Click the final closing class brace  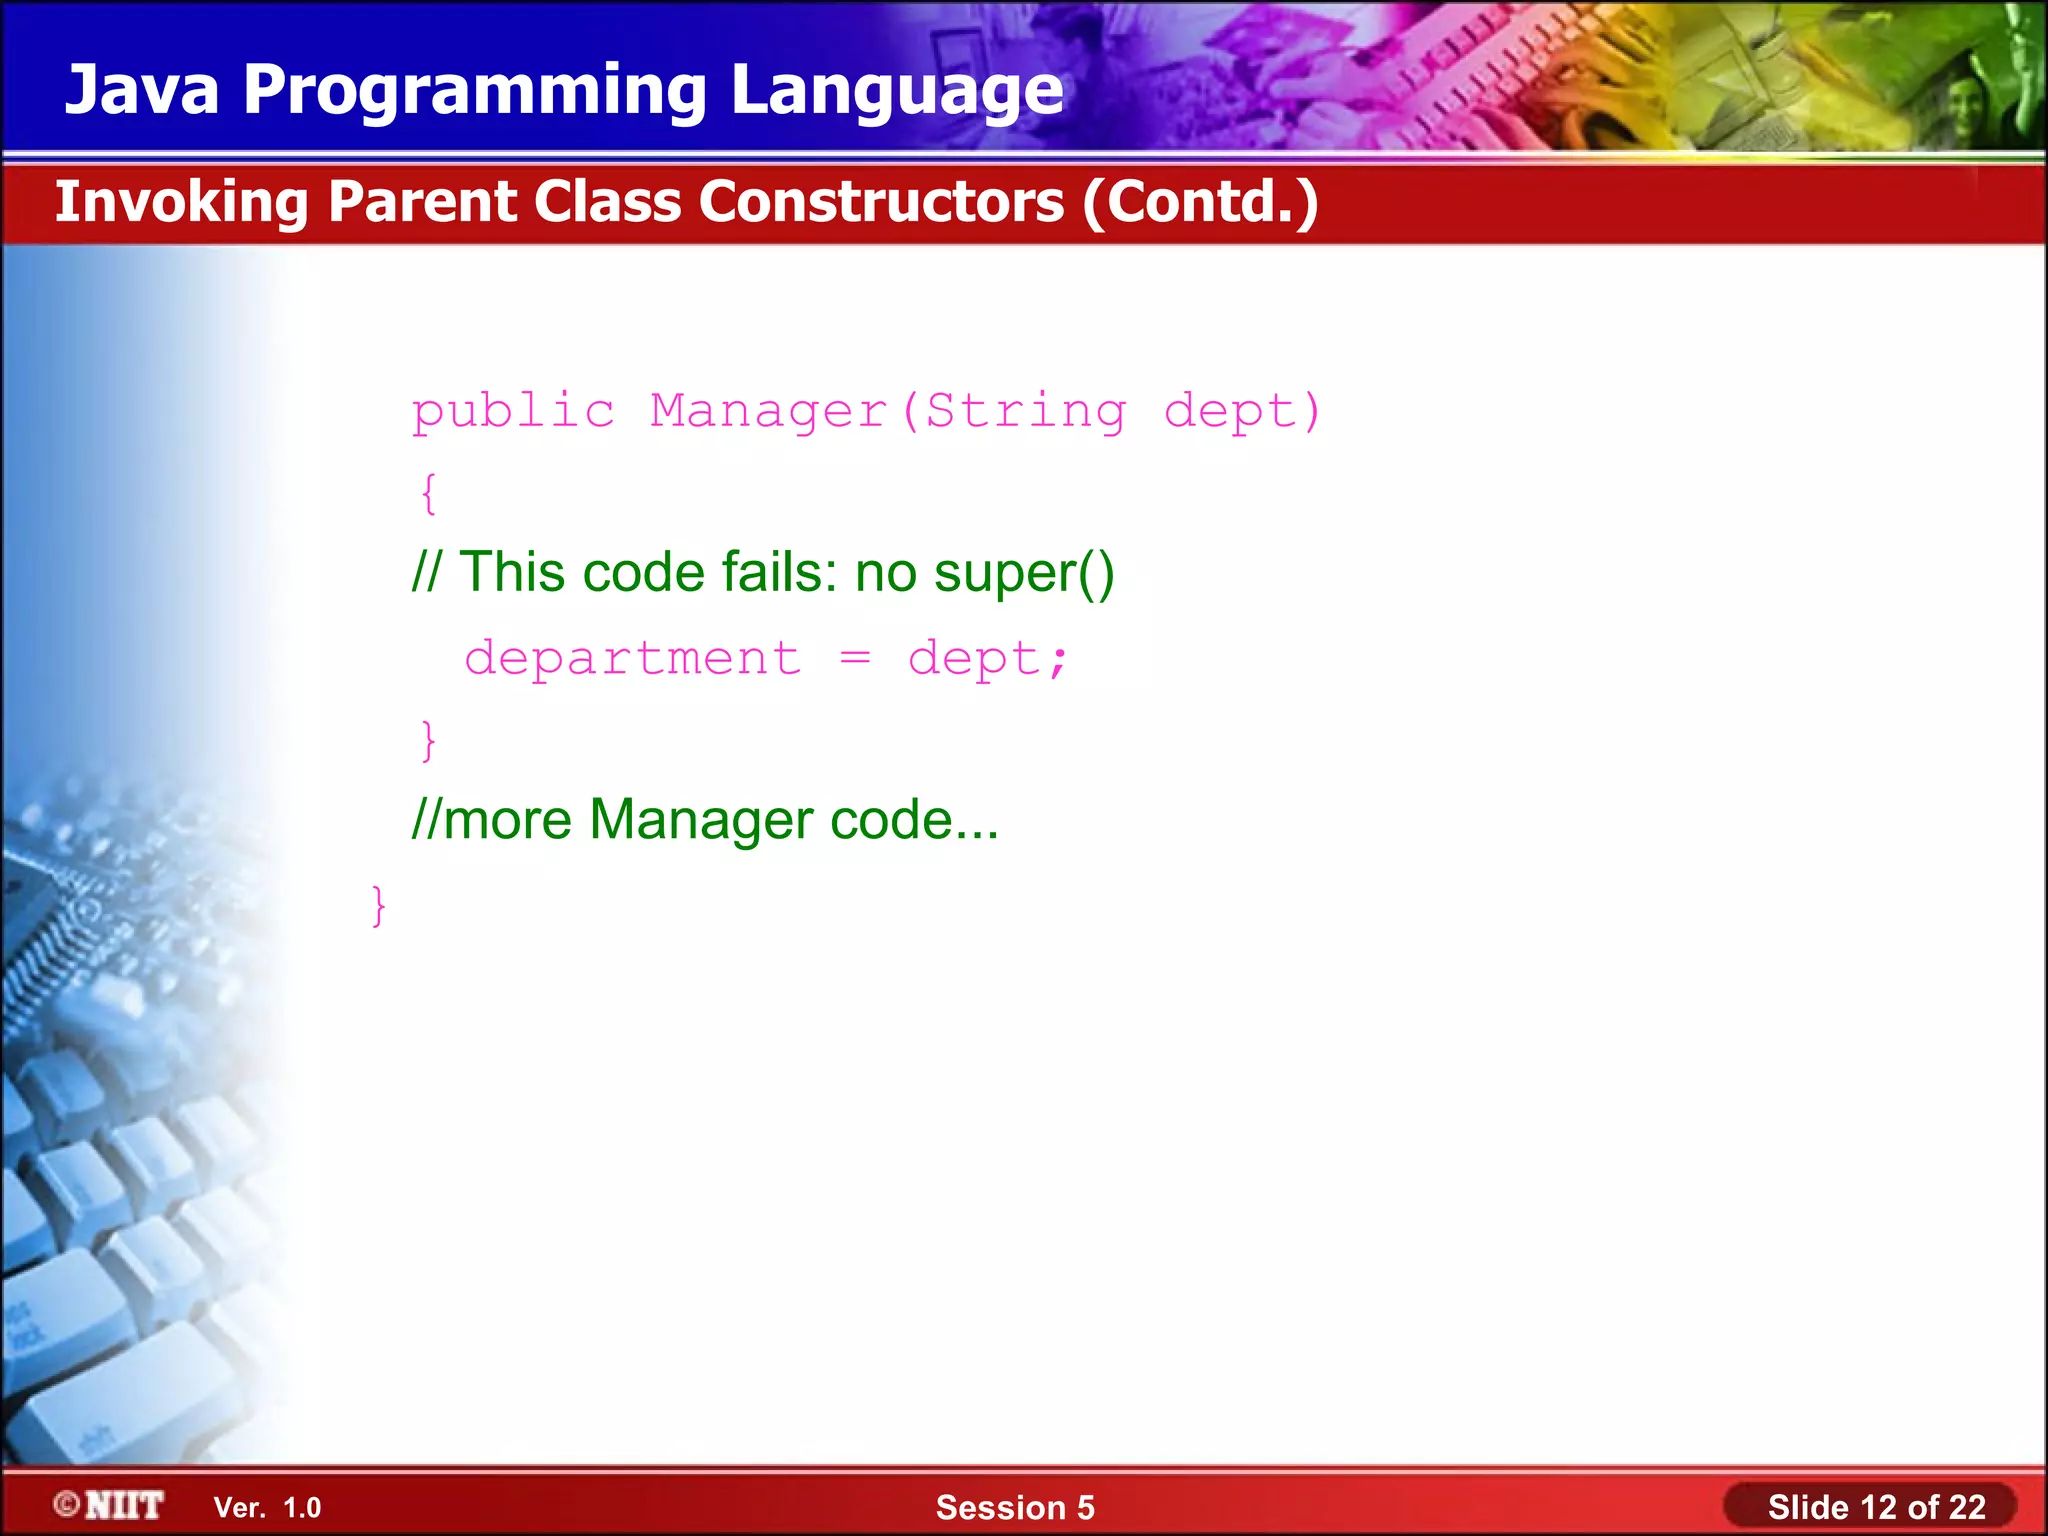378,905
